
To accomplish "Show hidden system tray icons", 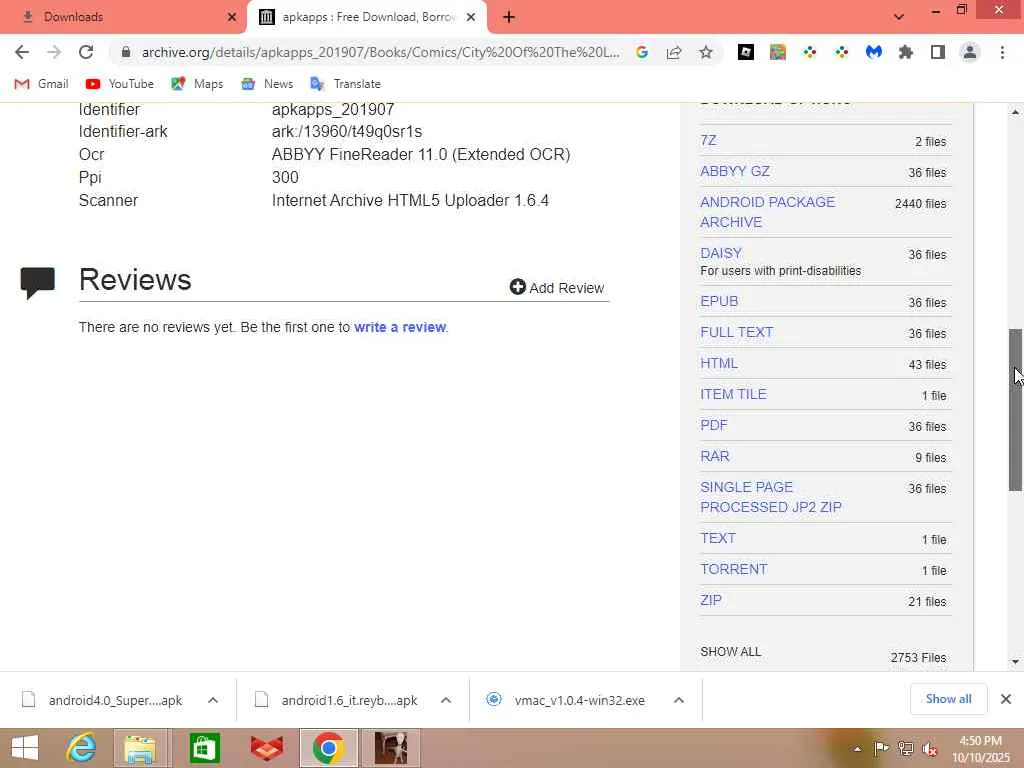I will [857, 749].
